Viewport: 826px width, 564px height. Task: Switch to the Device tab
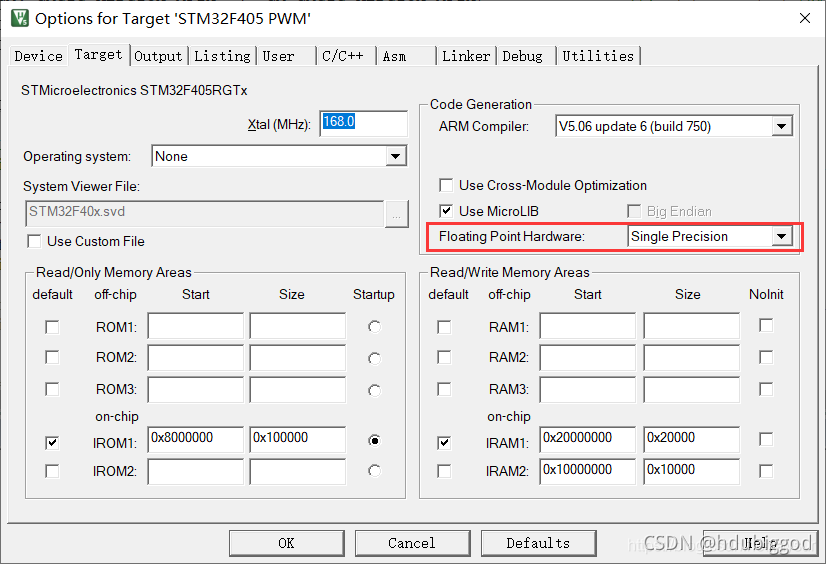coord(38,56)
